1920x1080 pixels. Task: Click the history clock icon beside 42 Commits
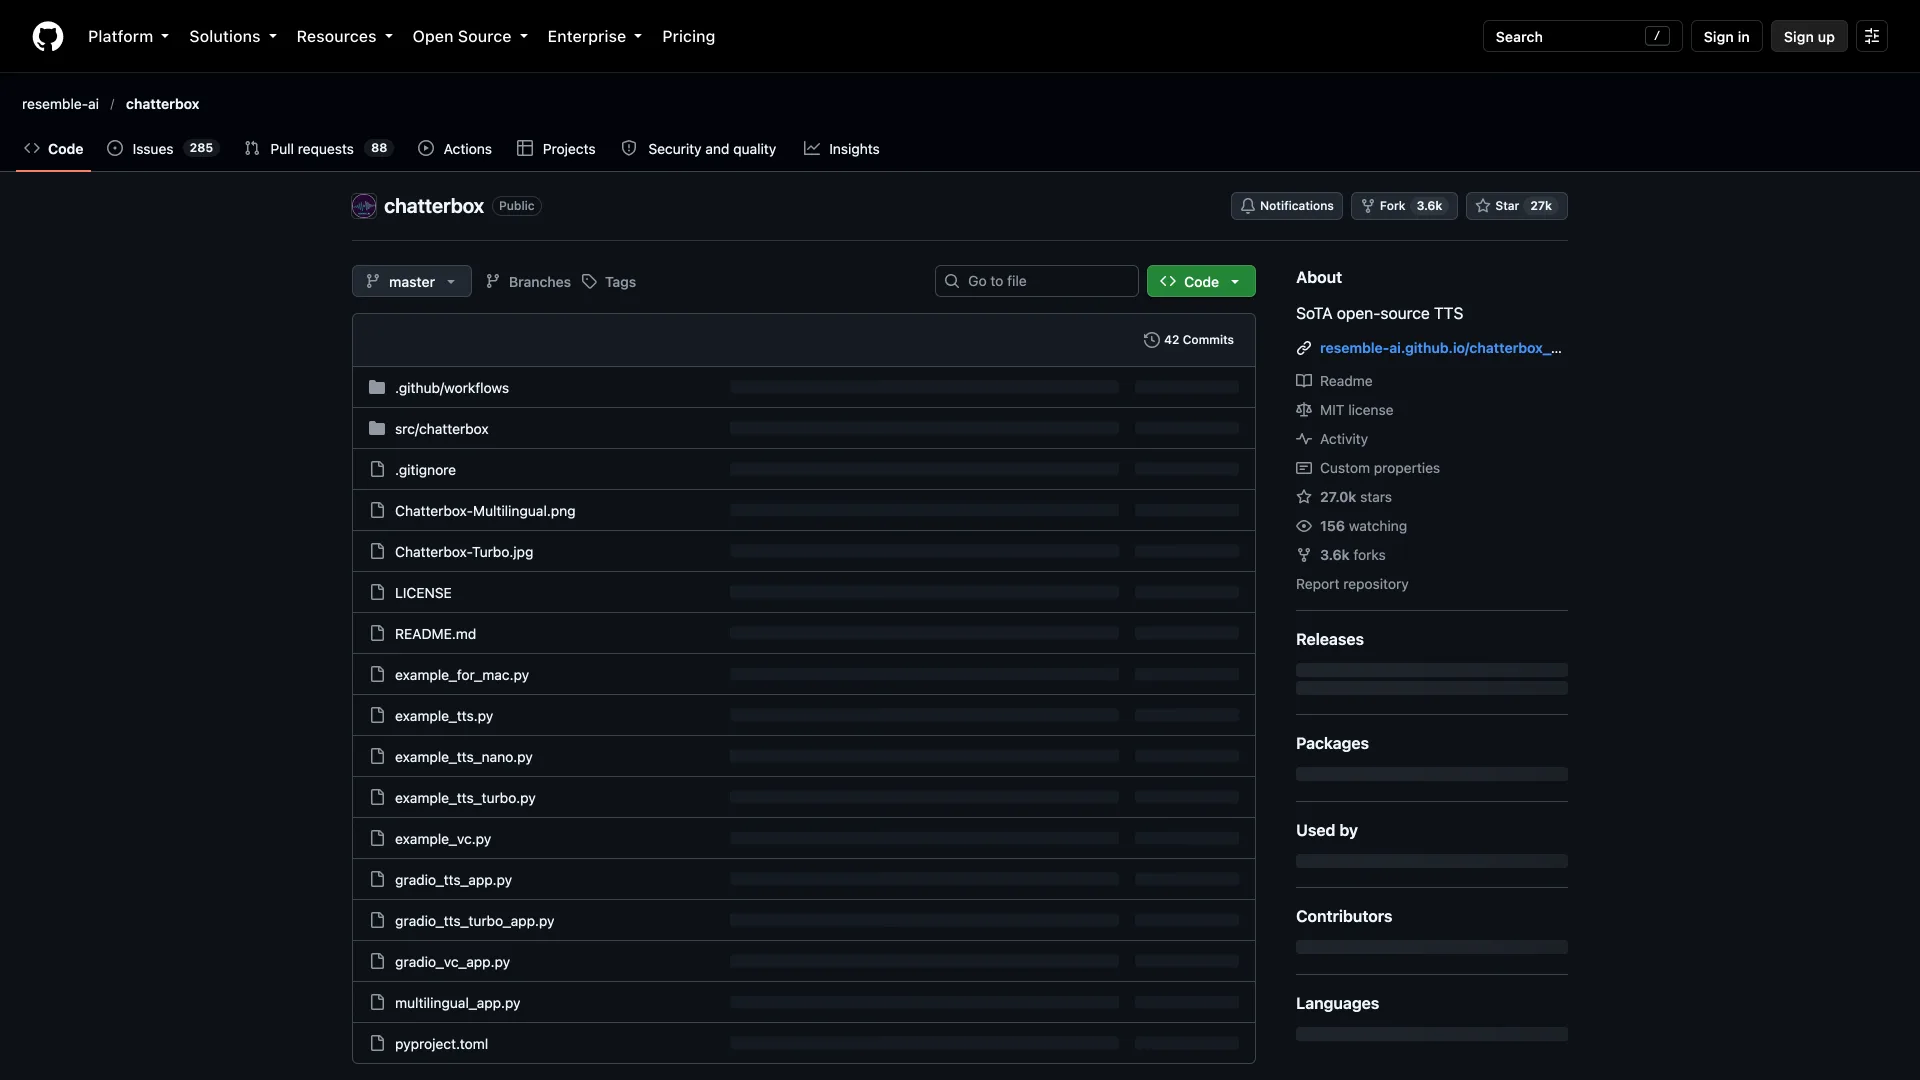pyautogui.click(x=1152, y=340)
